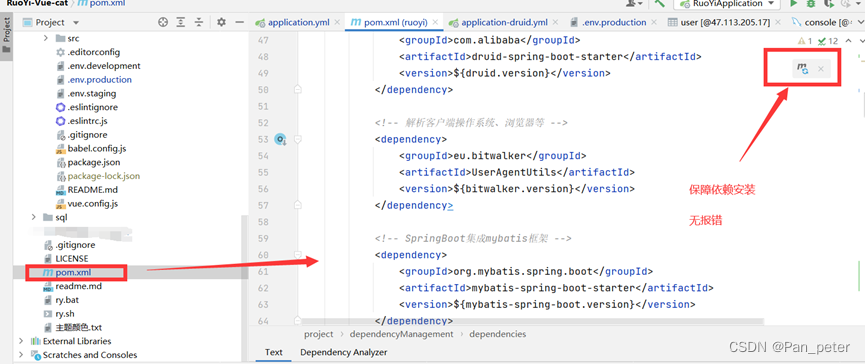Close the application-druid.yml tab
Image resolution: width=865 pixels, height=364 pixels.
coord(555,23)
